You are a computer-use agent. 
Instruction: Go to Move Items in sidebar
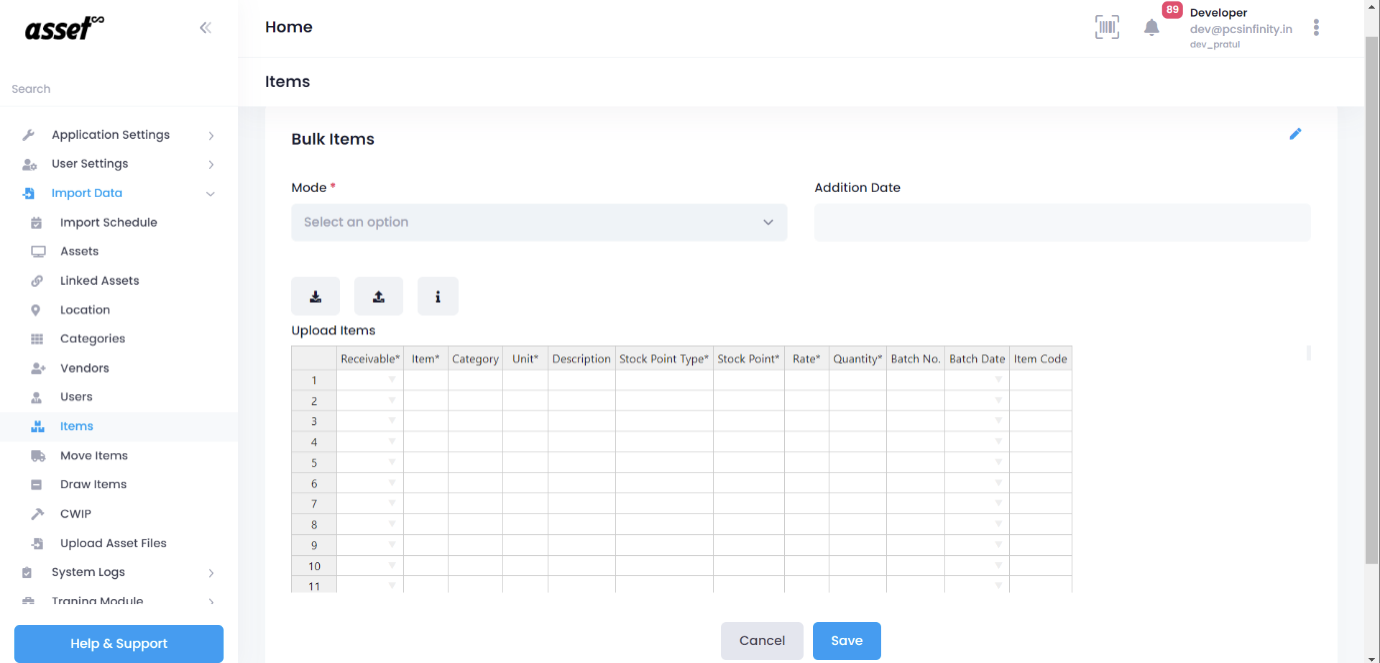94,455
